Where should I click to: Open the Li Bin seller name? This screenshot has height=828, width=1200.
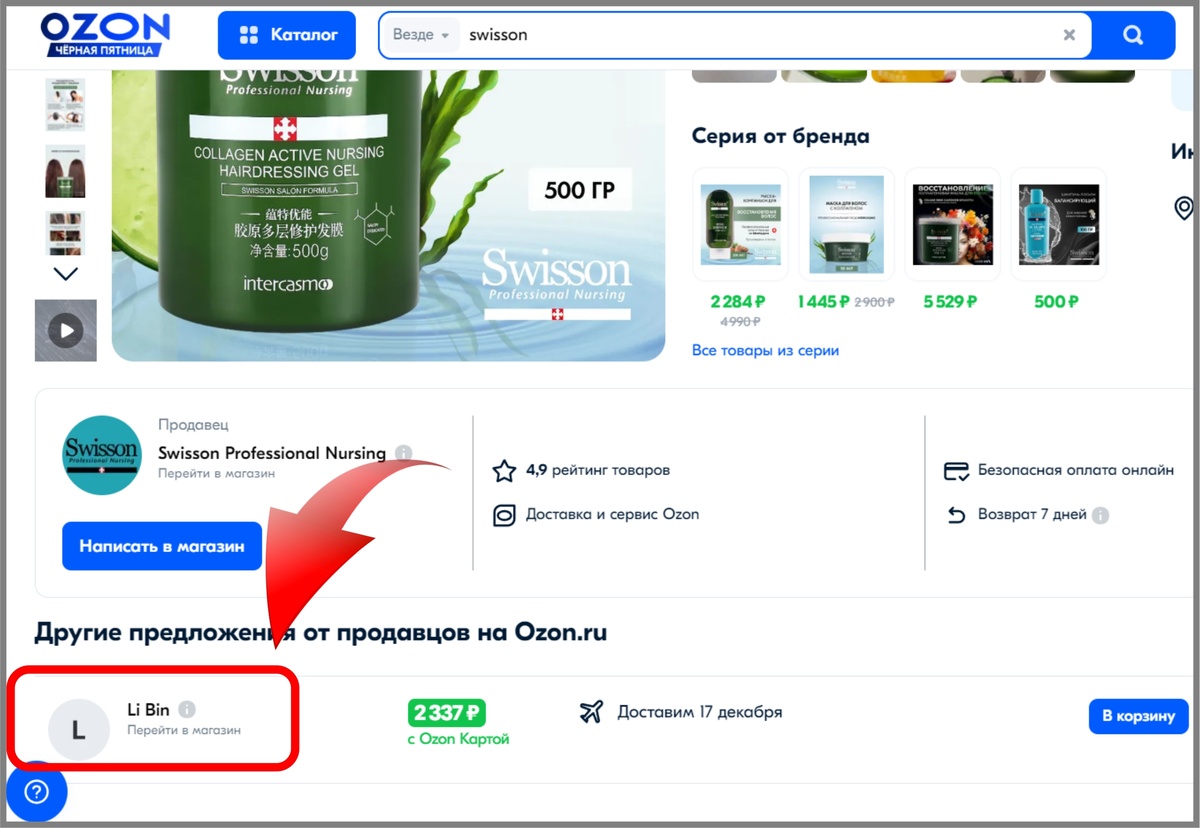[x=148, y=710]
